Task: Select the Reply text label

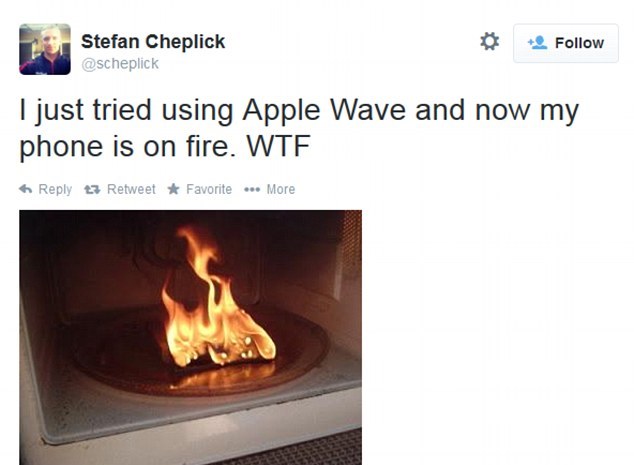Action: click(x=55, y=189)
